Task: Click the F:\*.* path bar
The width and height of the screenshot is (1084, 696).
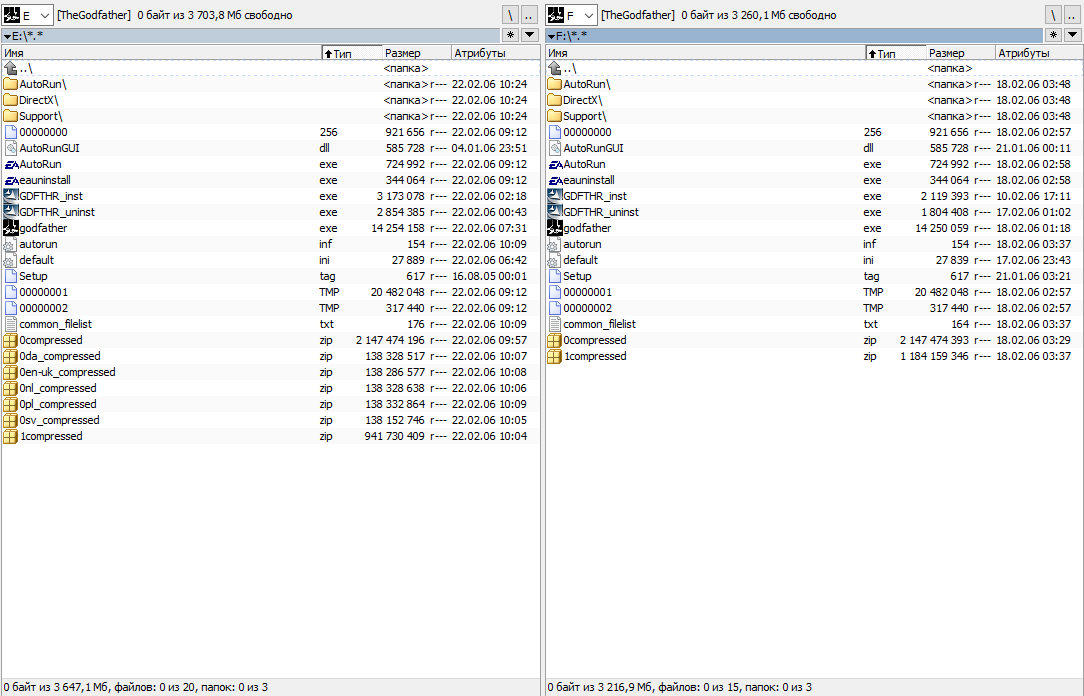Action: point(800,35)
